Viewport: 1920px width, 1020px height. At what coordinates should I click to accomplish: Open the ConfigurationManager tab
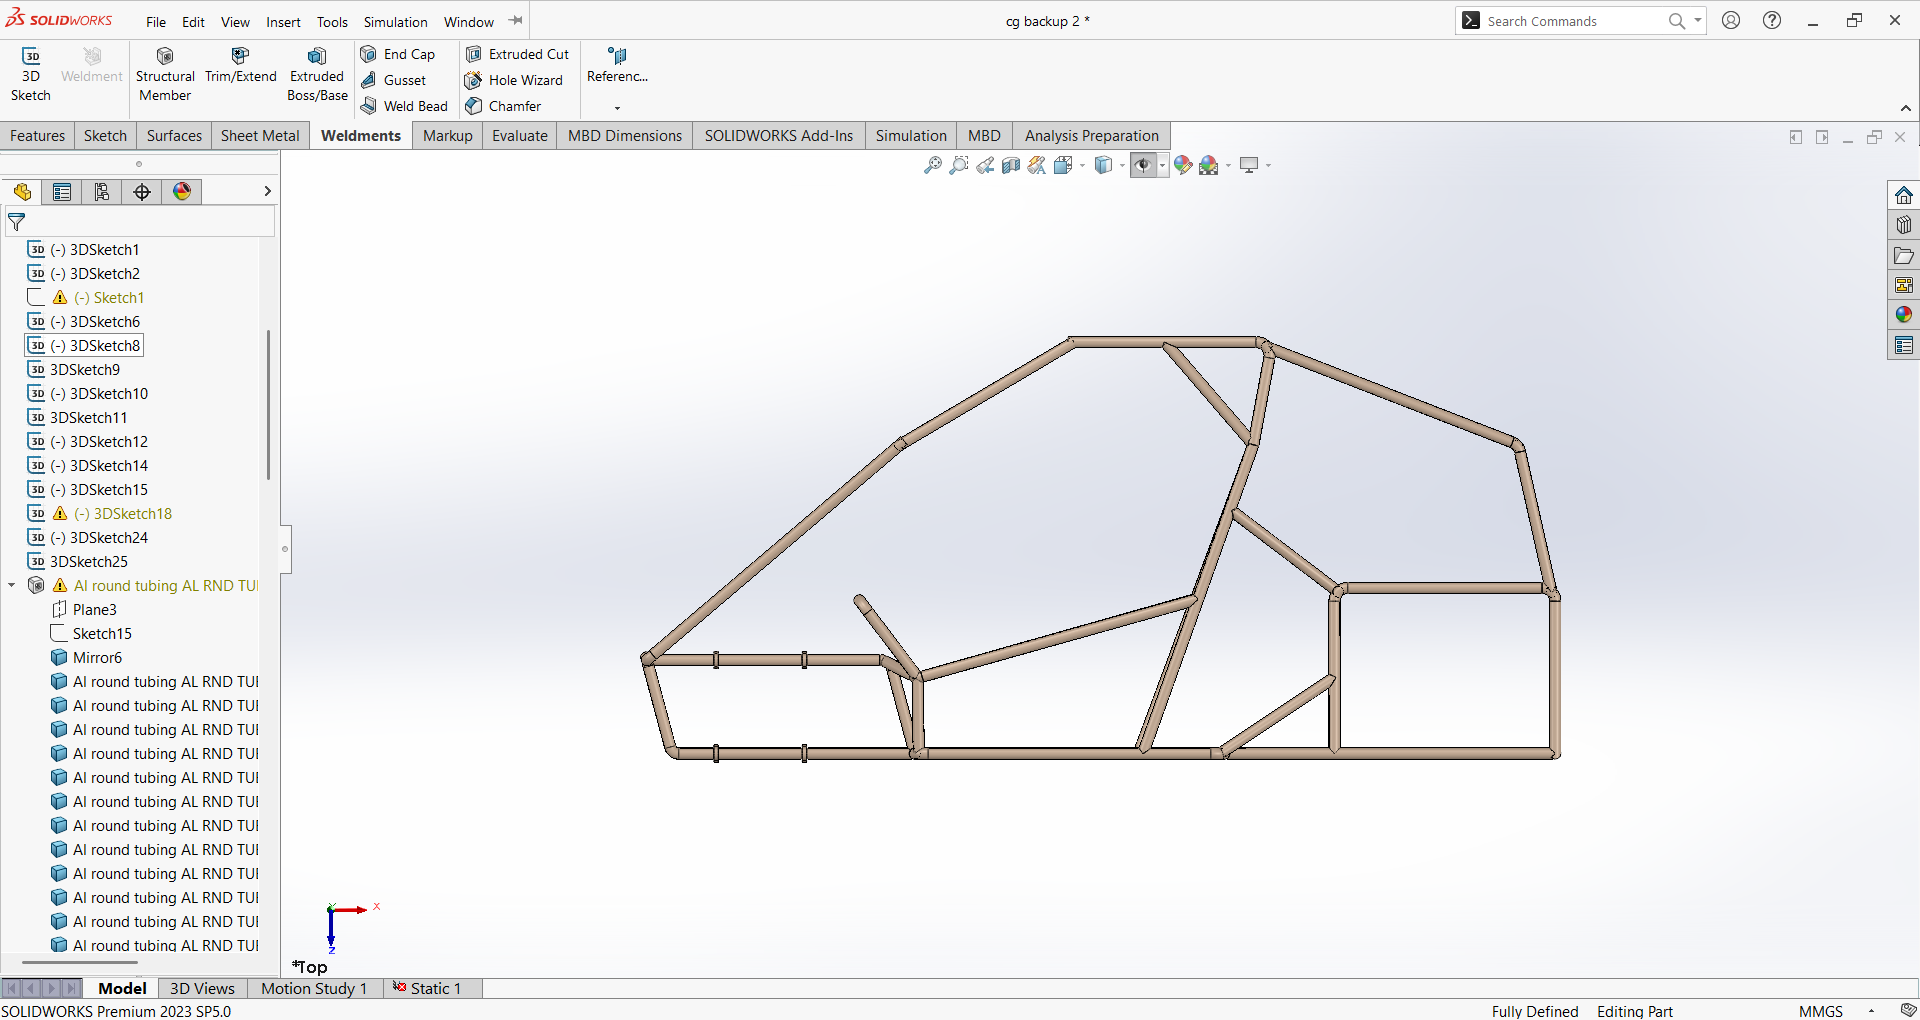[x=102, y=192]
